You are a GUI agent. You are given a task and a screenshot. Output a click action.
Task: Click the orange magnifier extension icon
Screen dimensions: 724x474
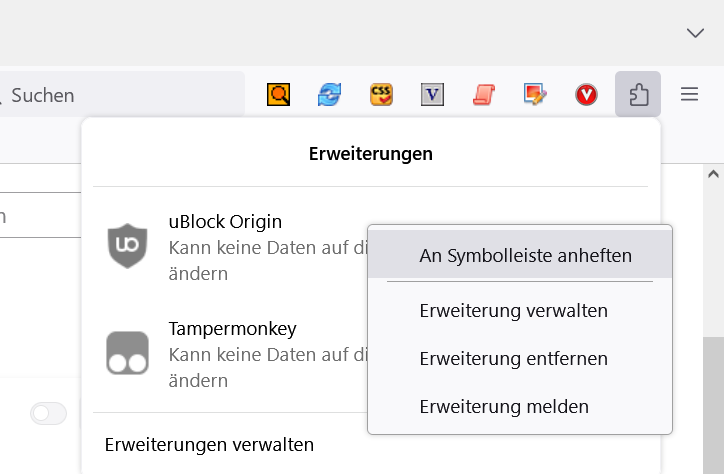click(x=278, y=95)
